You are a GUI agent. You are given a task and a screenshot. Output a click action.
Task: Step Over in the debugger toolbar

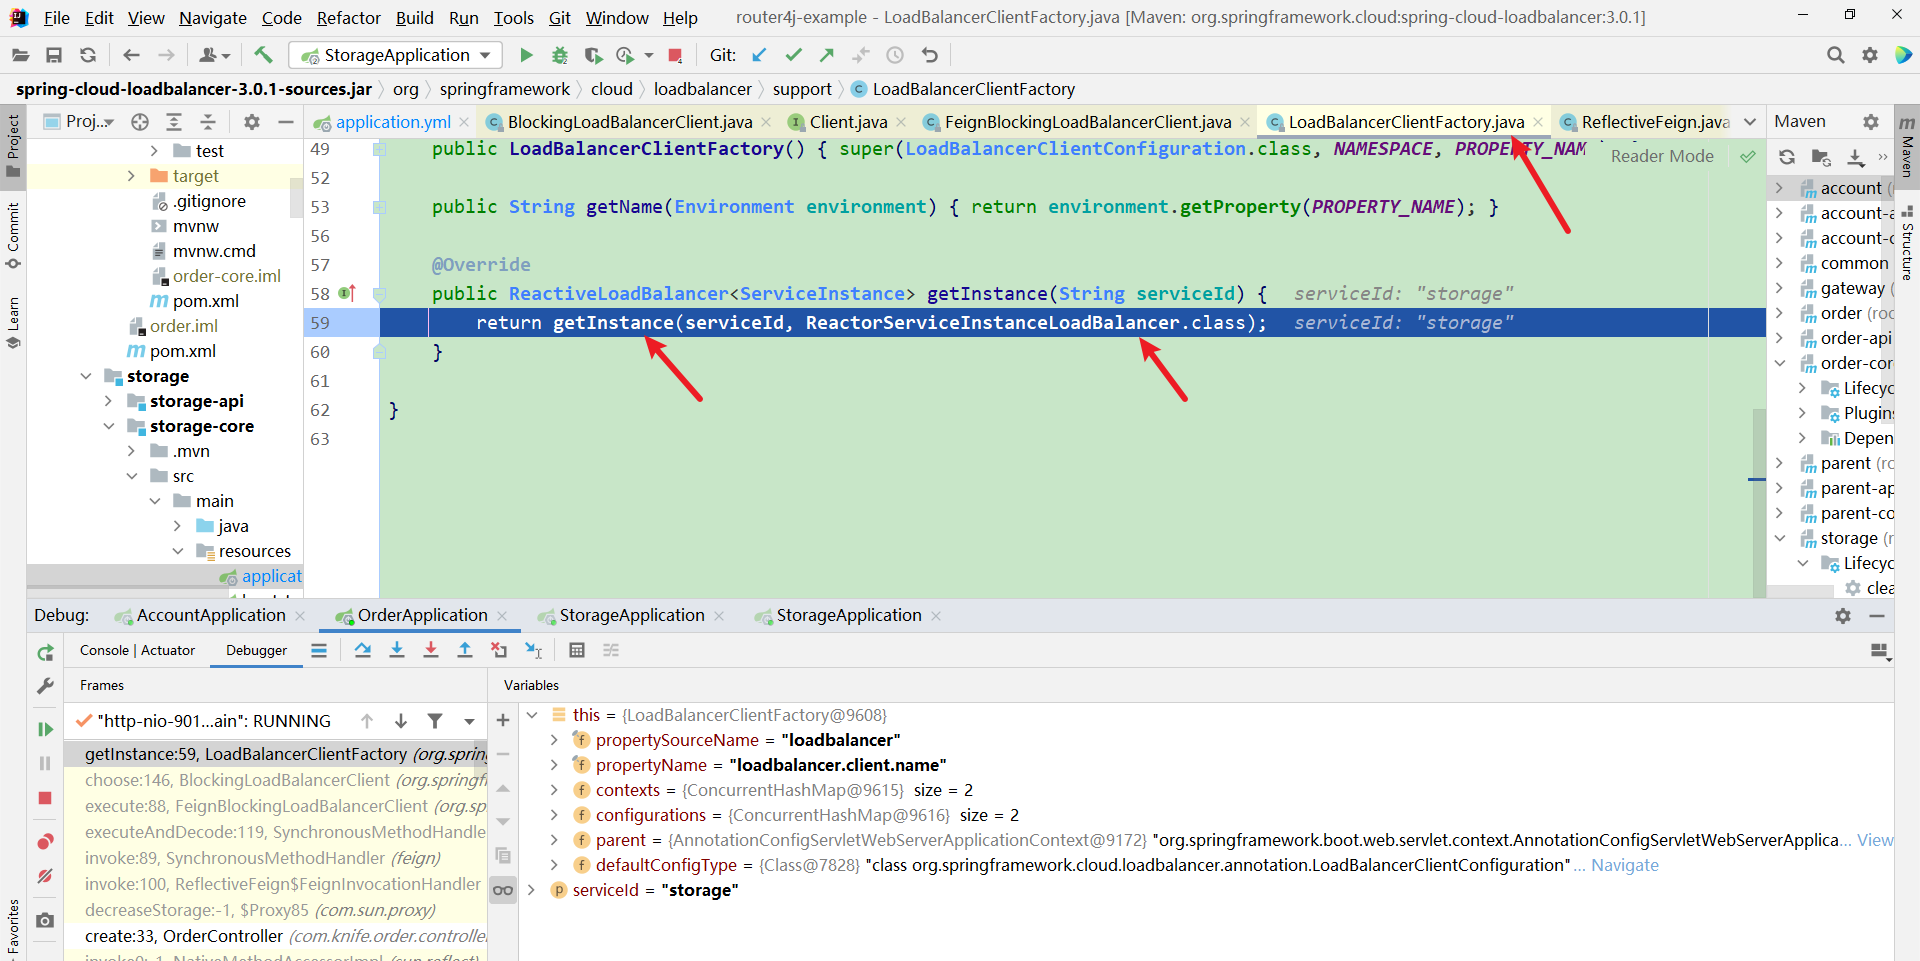[364, 650]
